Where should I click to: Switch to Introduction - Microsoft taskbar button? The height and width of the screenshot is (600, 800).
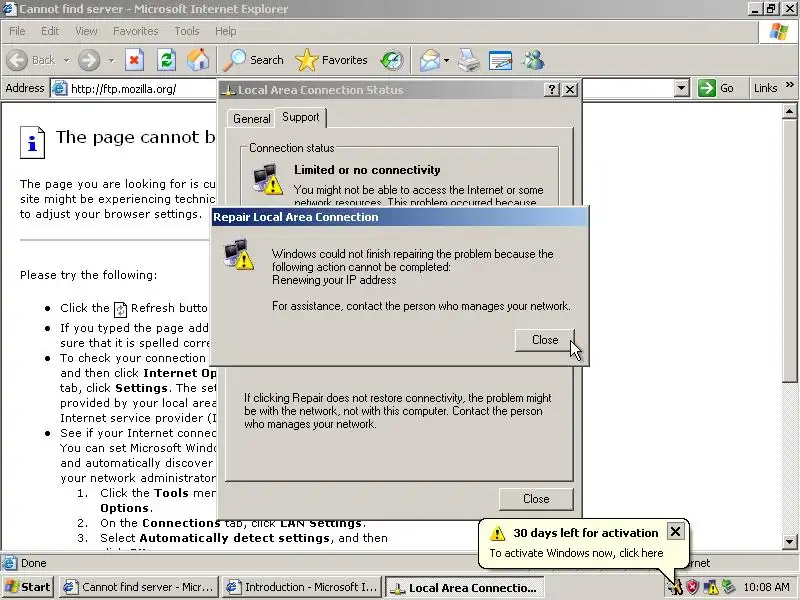(x=302, y=587)
